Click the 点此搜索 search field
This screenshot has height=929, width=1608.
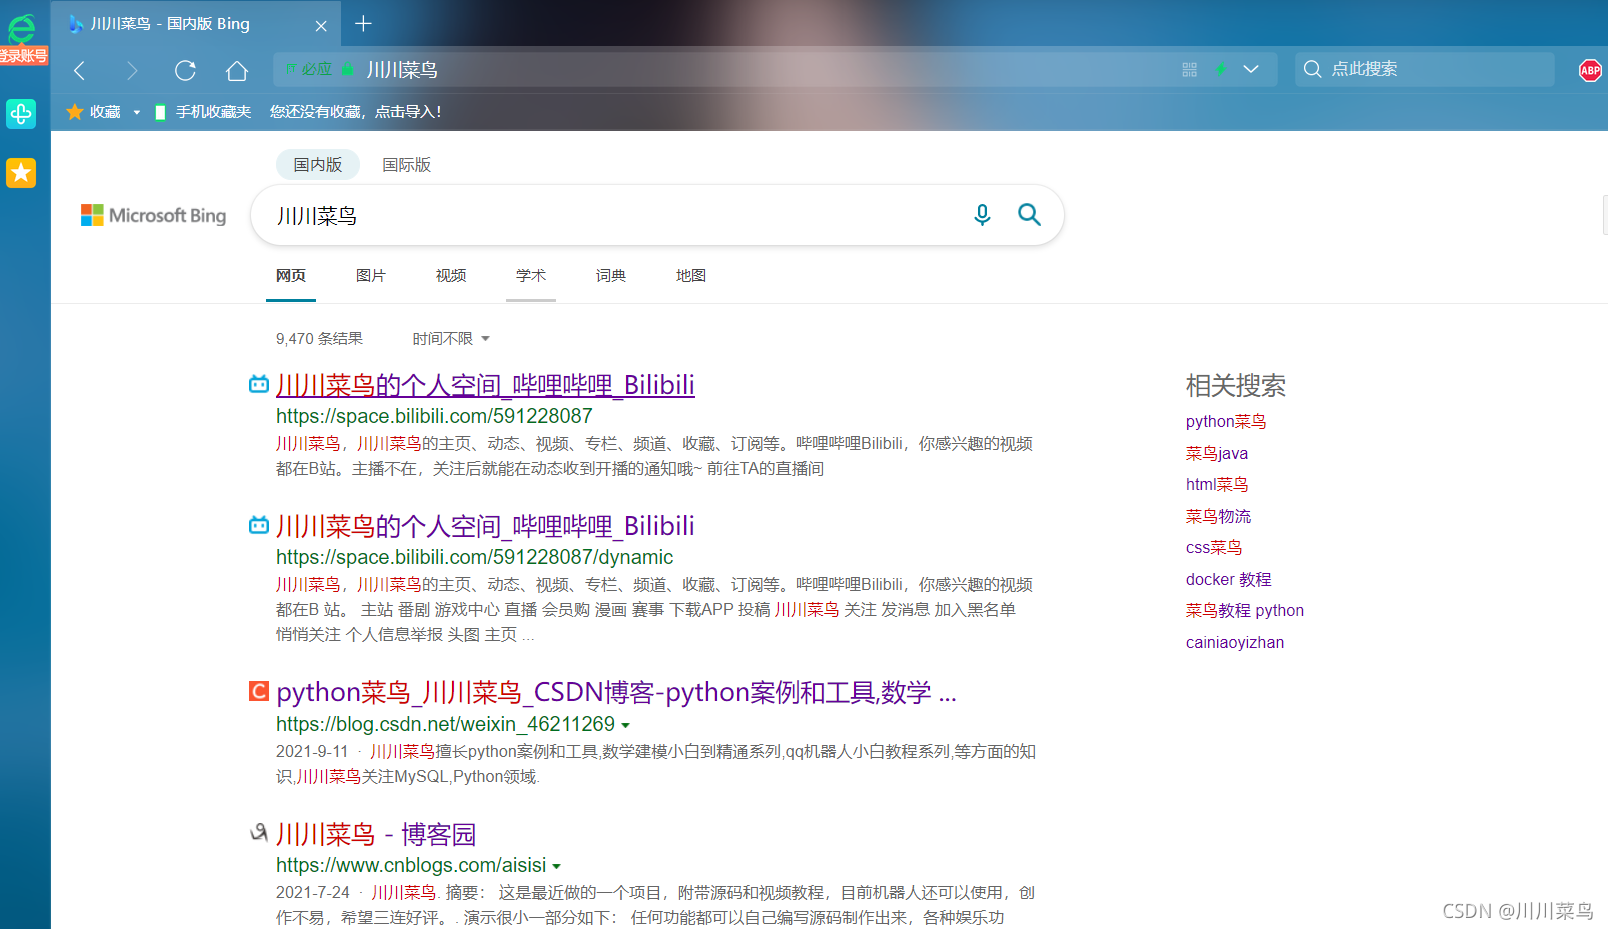[x=1425, y=69]
